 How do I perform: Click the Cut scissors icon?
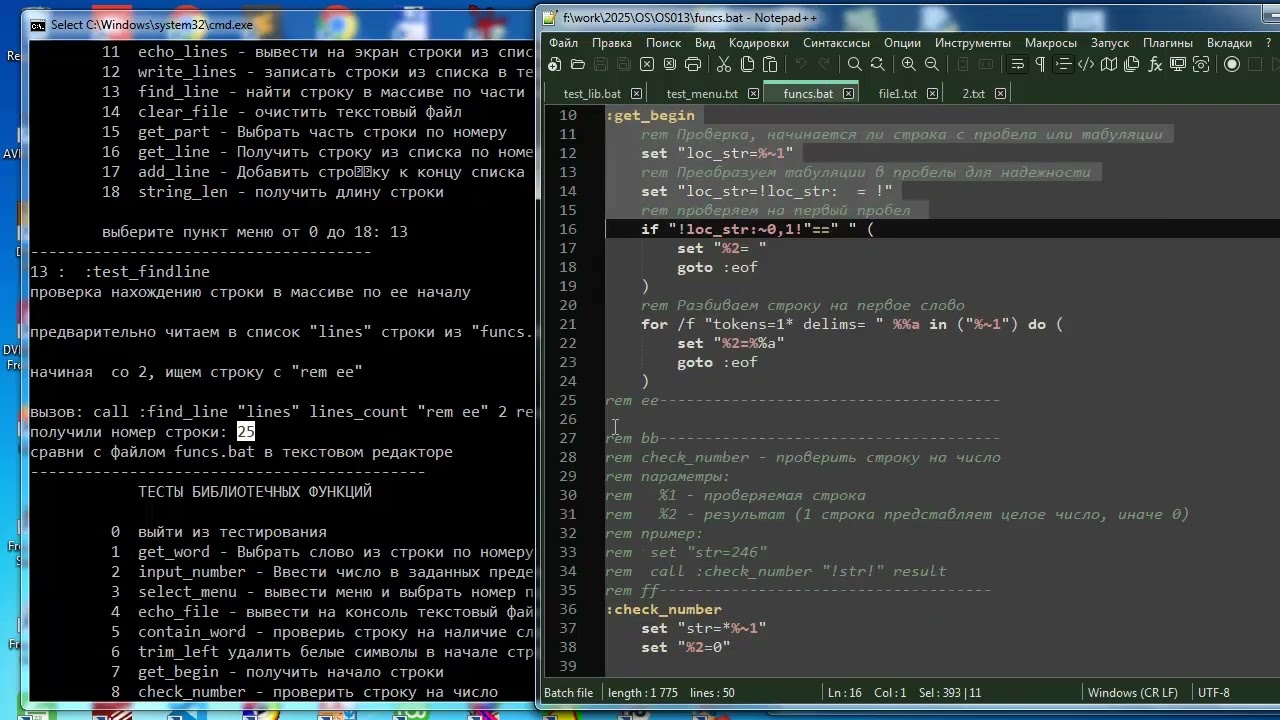coord(723,64)
